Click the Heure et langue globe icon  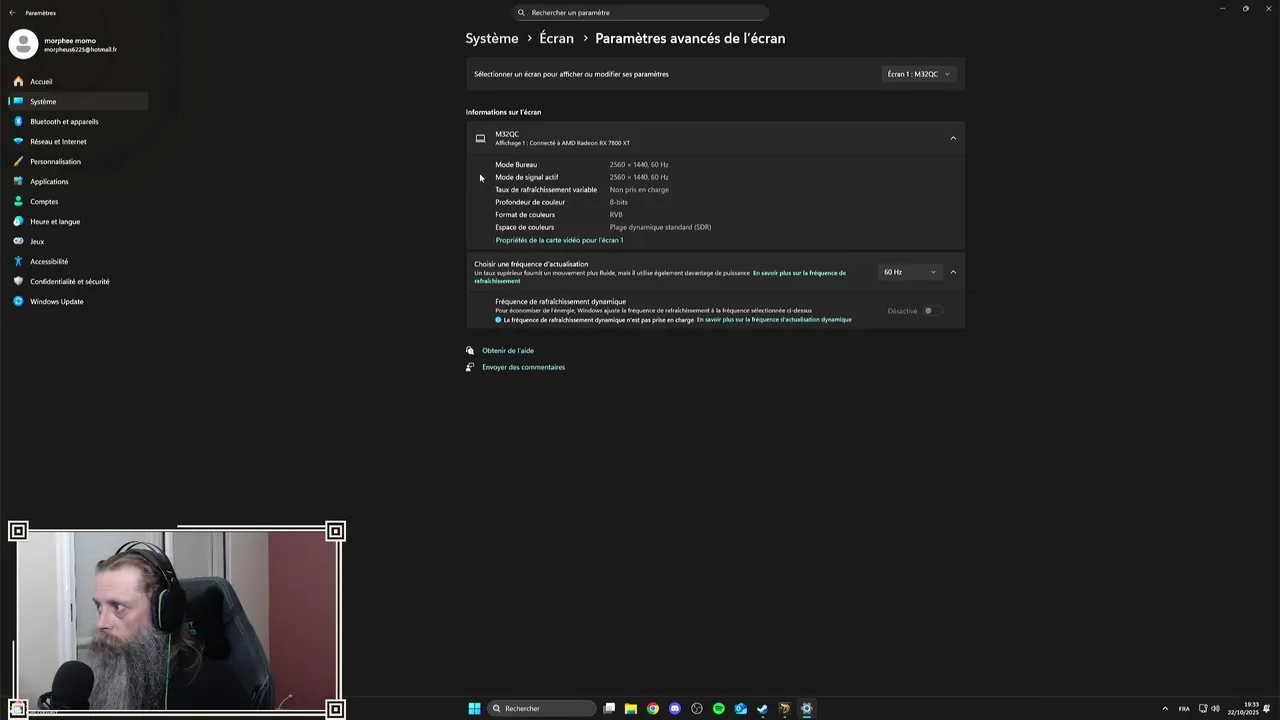(x=18, y=221)
